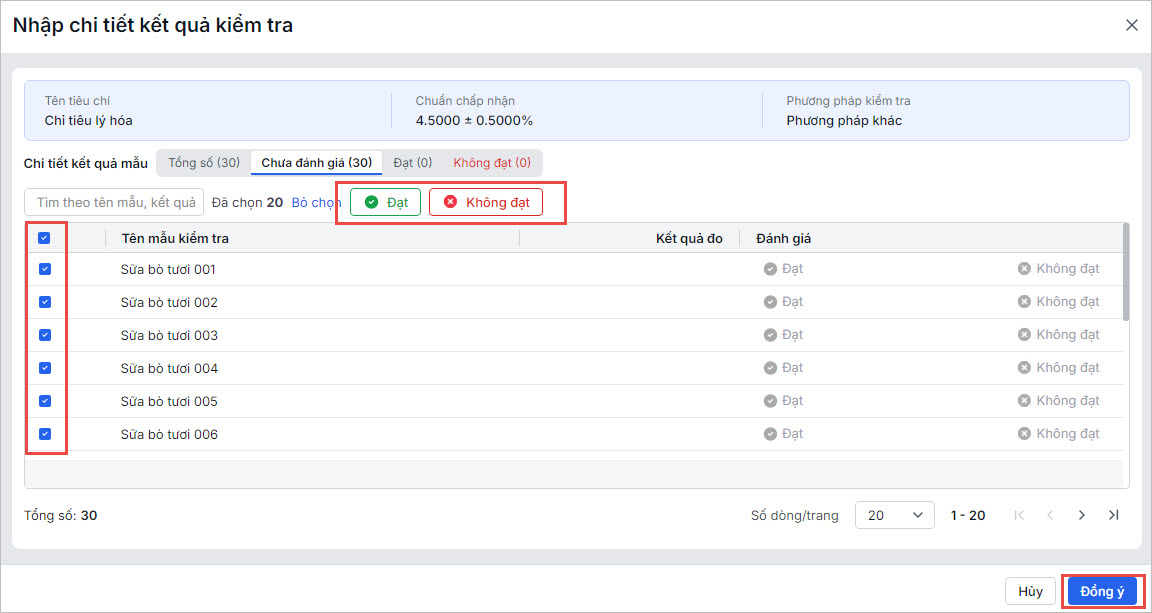Switch to the Đạt (0) tab
The width and height of the screenshot is (1152, 613).
coord(412,162)
